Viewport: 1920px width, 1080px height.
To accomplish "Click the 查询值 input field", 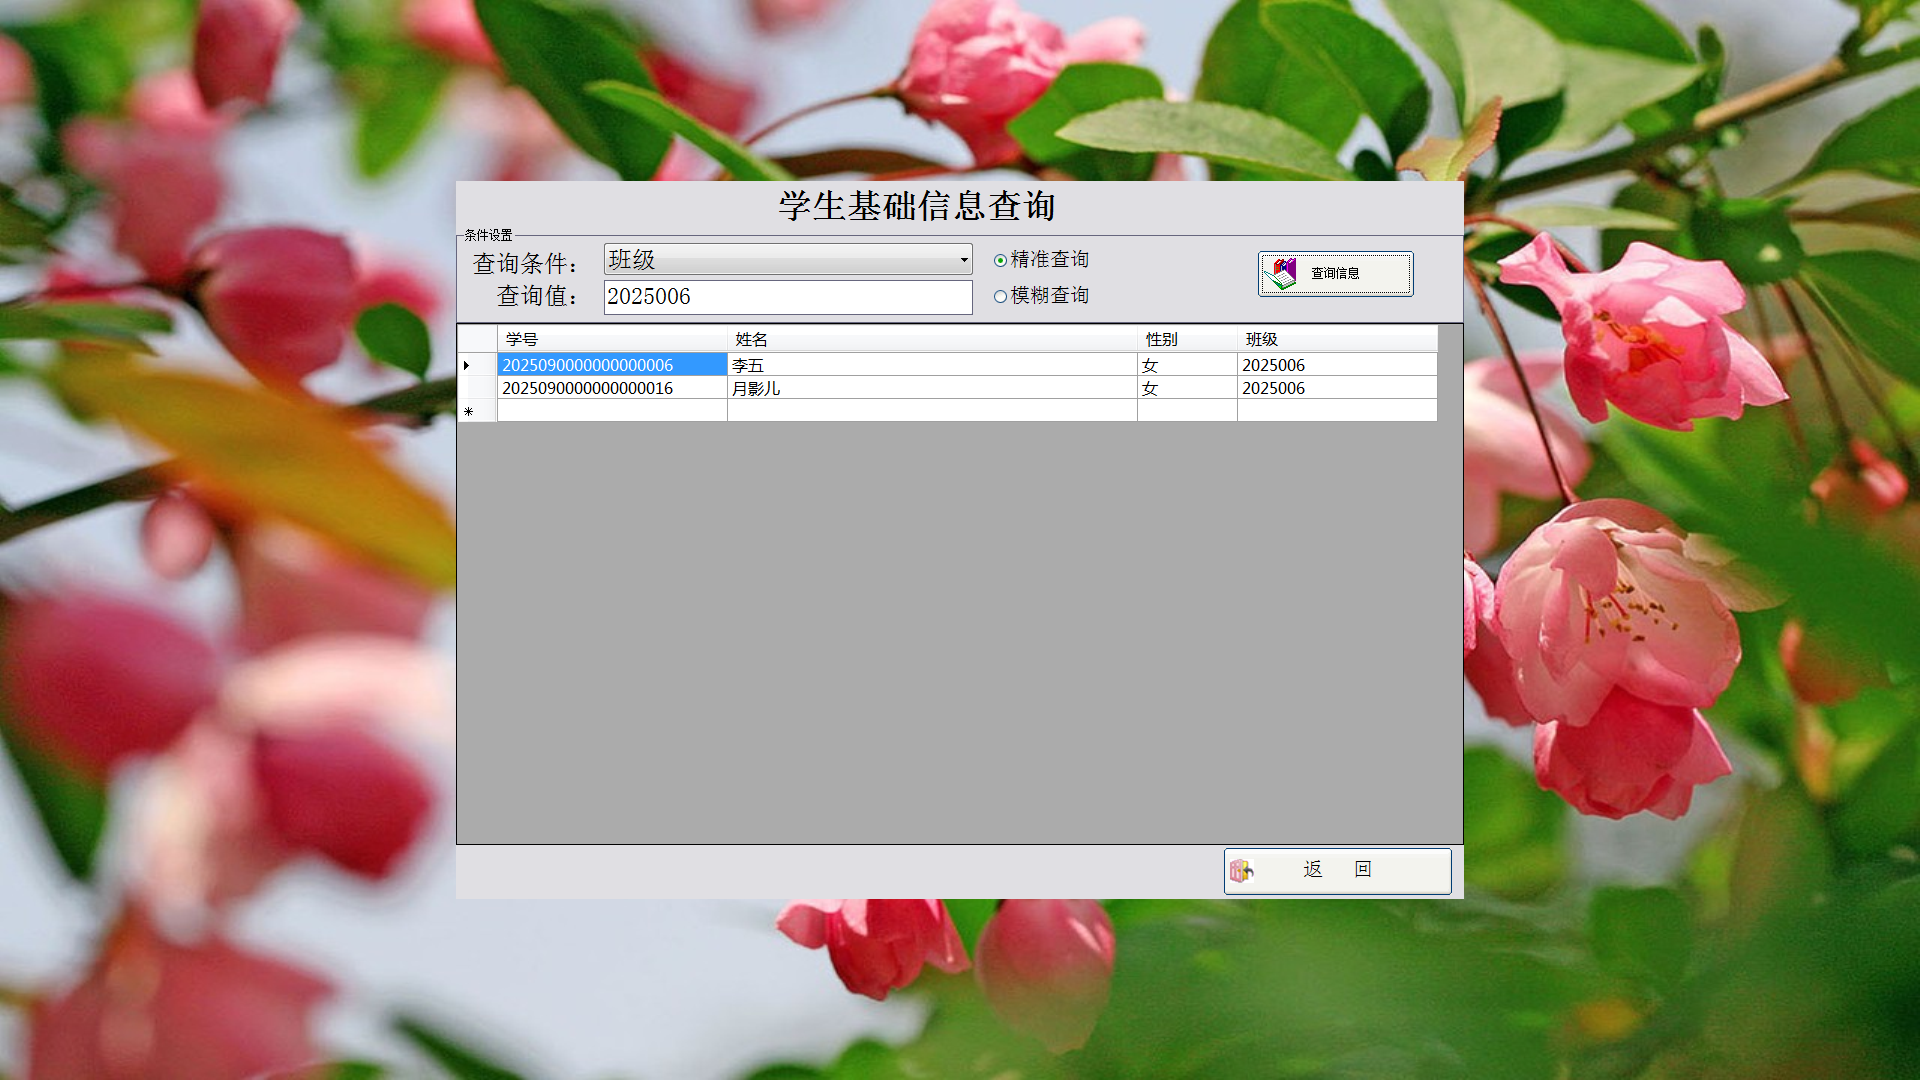I will pos(787,297).
